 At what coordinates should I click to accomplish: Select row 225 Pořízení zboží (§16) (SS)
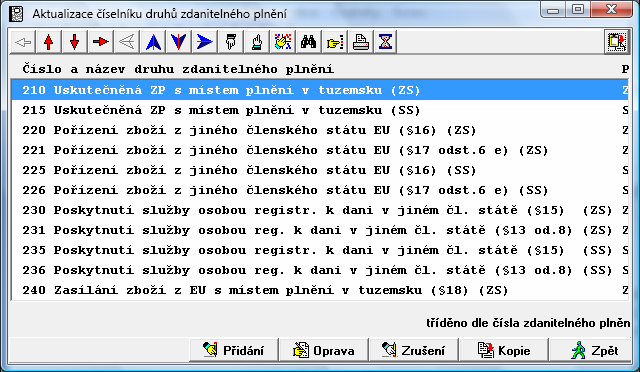(320, 170)
